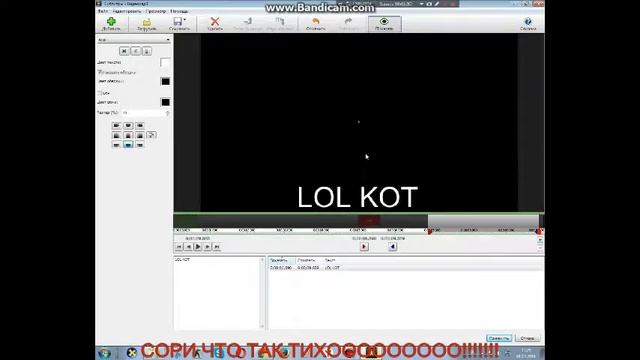Screen dimensions: 640x360
Task: Toggle bold font style button
Action: tap(124, 51)
